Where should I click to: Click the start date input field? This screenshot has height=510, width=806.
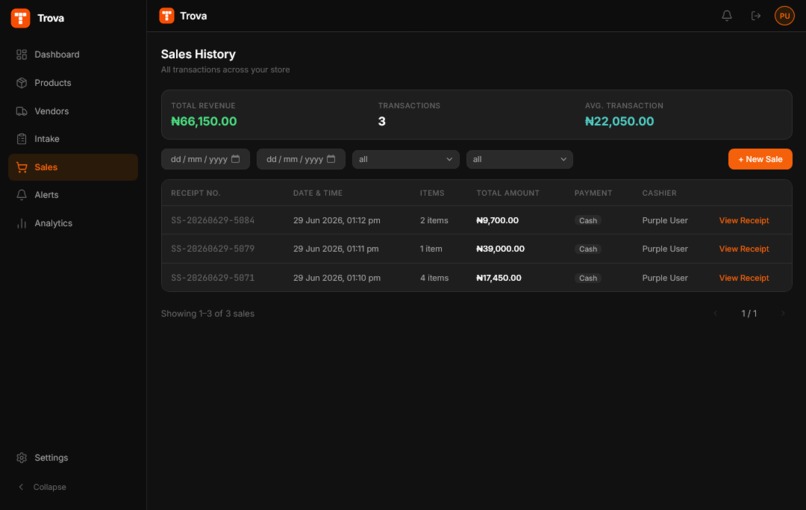206,159
